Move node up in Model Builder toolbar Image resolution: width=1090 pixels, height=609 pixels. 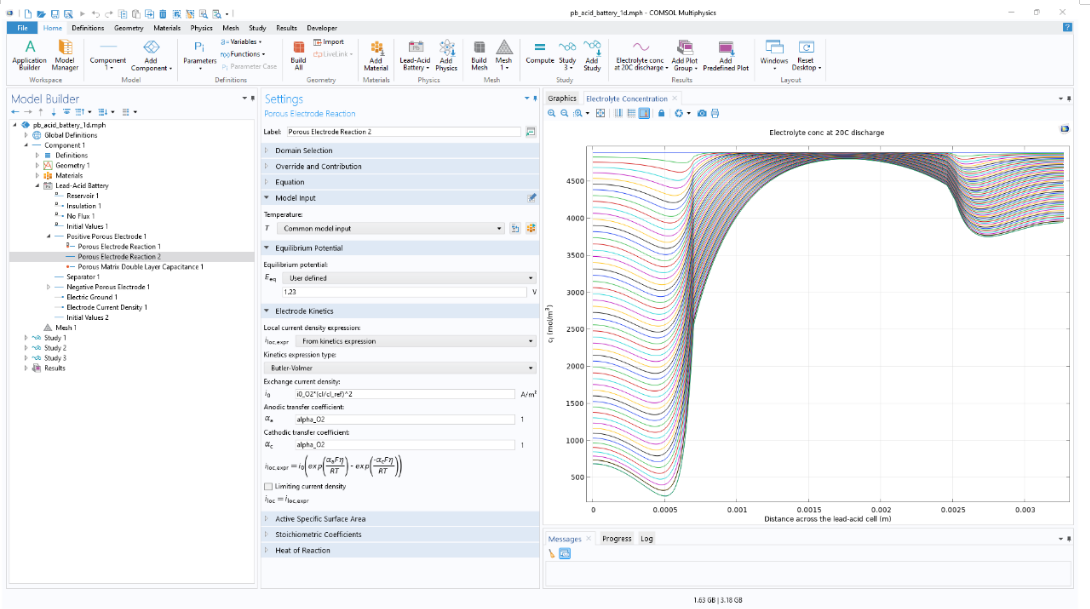pos(41,112)
